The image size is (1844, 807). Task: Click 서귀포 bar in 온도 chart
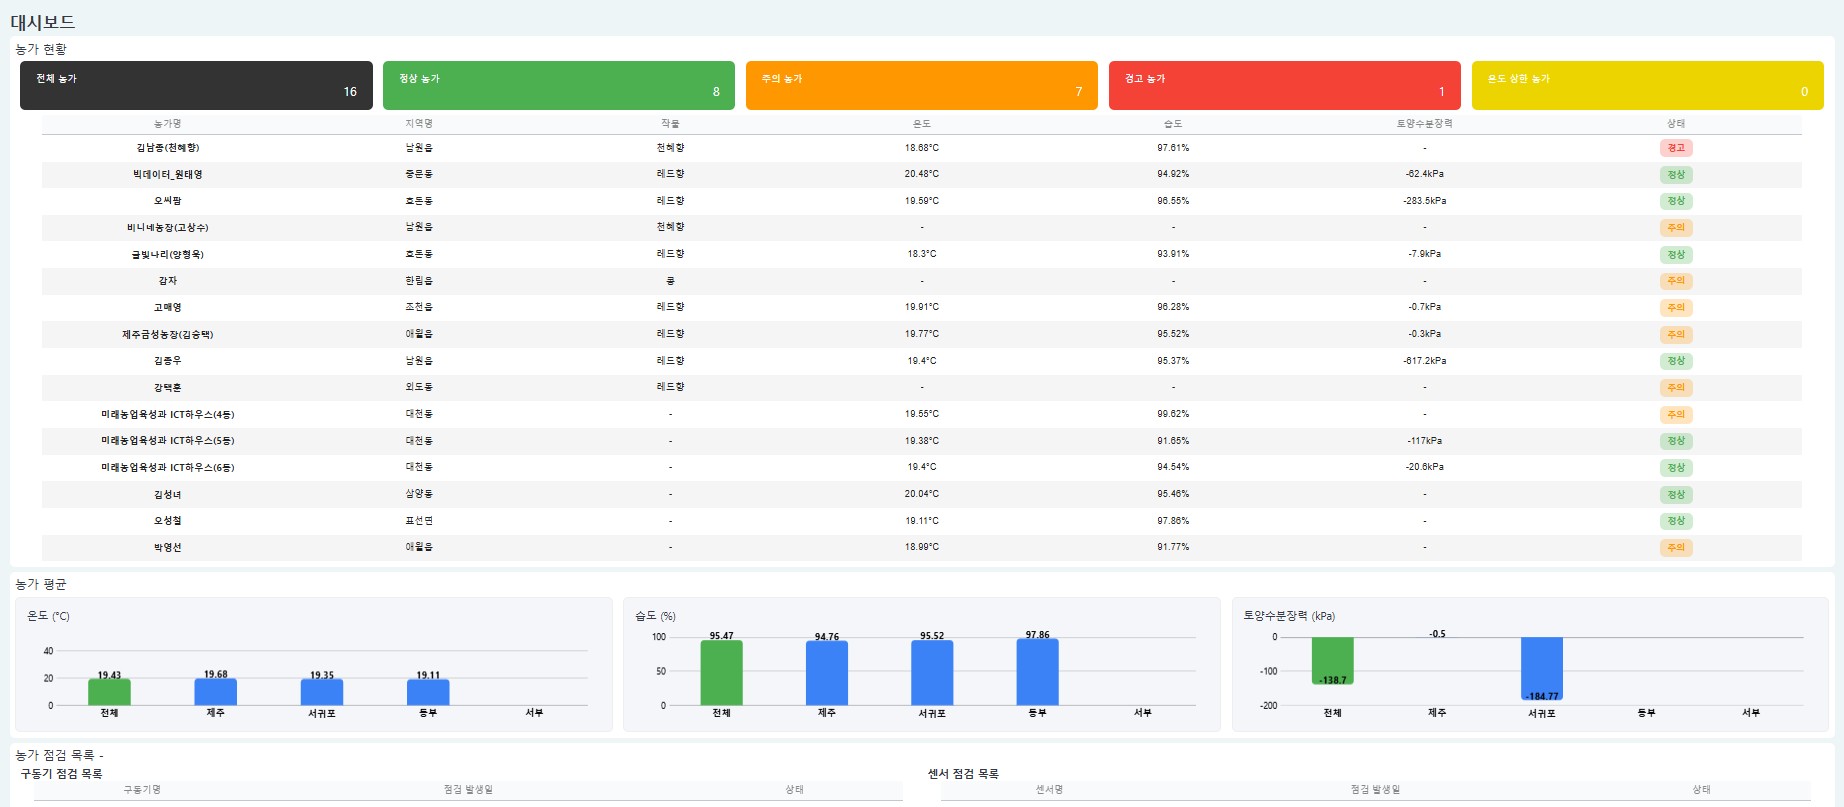point(322,692)
